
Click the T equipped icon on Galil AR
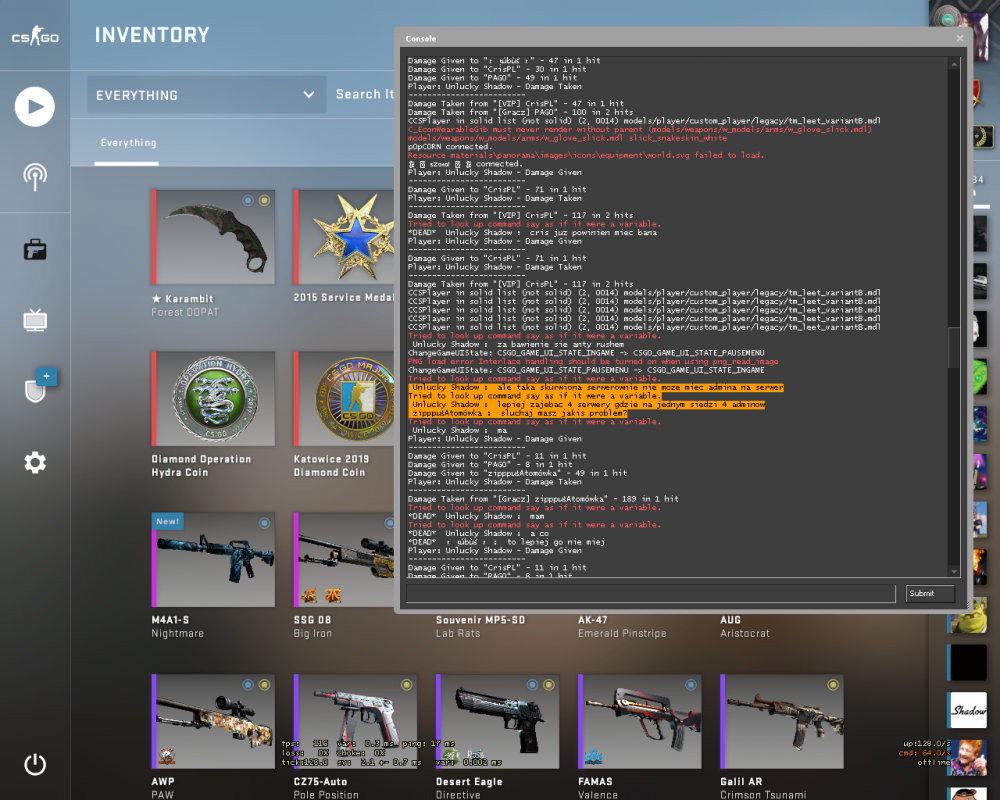point(833,685)
